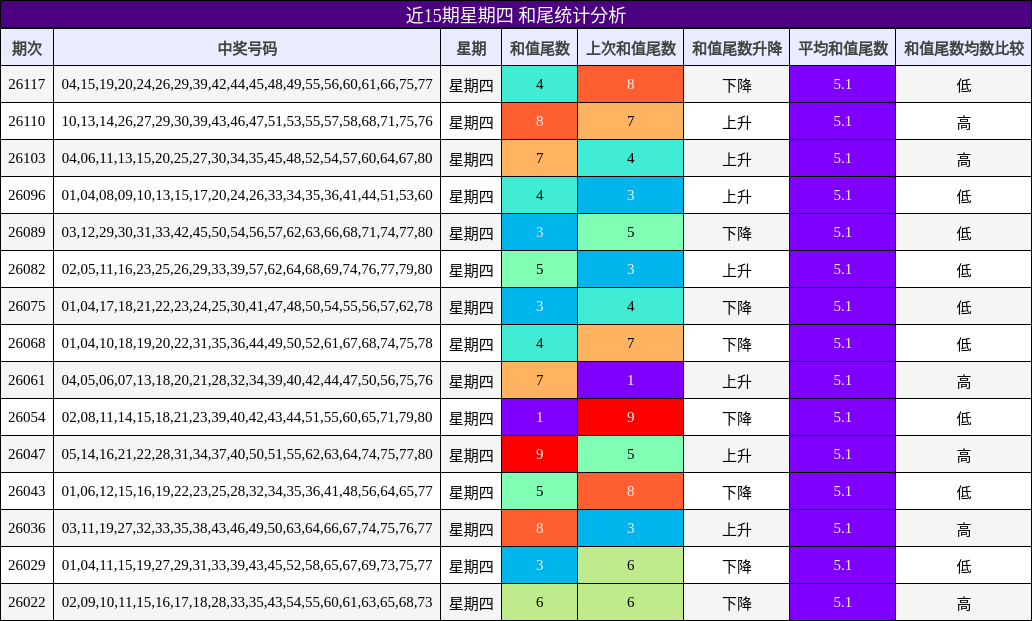Click winning numbers starting 04,06,11,13 in row 26103
Screen dimensions: 1032x621
[247, 159]
